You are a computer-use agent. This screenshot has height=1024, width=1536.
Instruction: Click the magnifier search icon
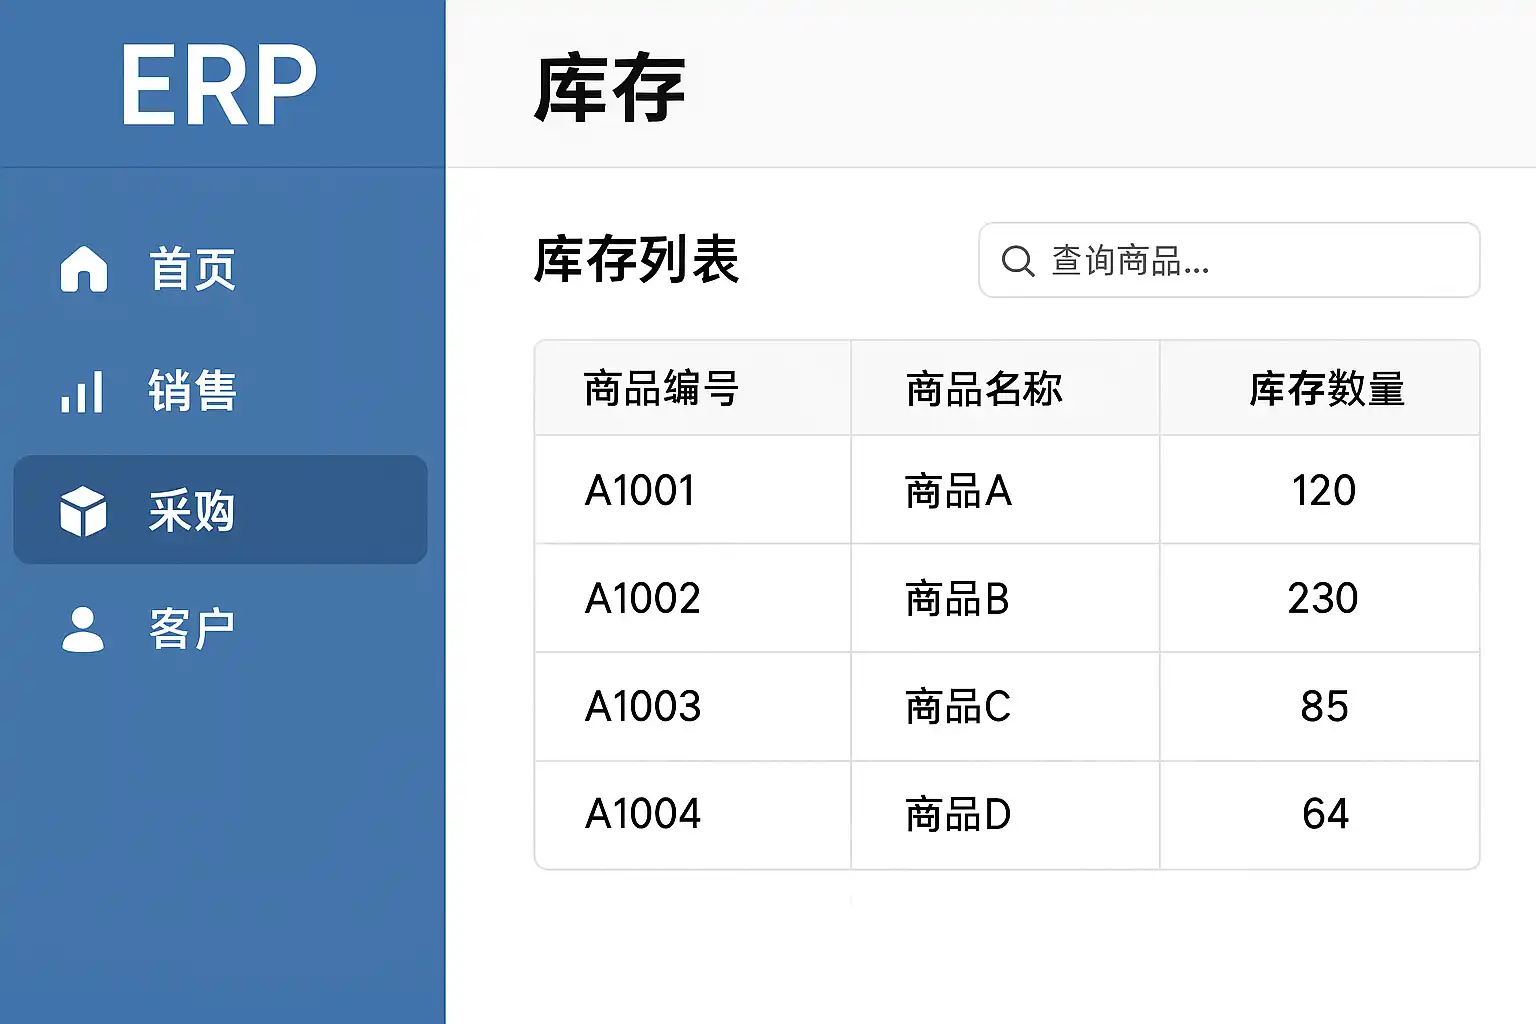click(1018, 261)
